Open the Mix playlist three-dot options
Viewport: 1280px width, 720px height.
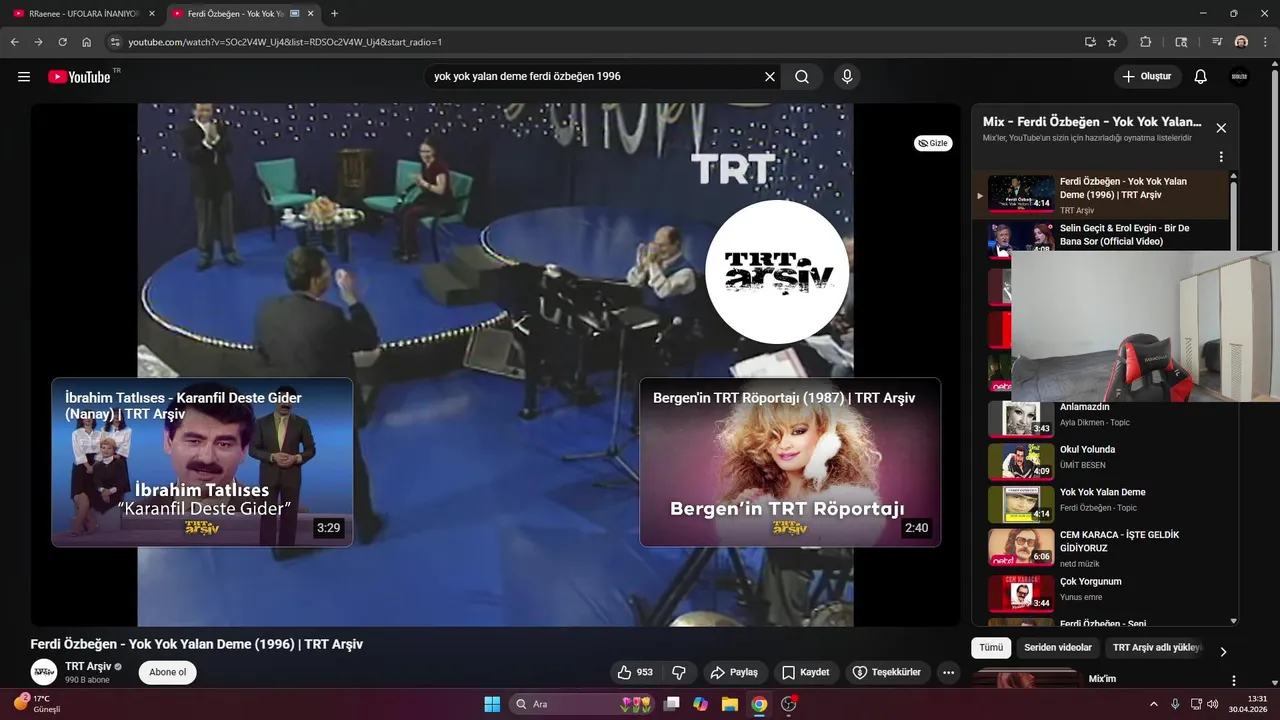click(1221, 157)
